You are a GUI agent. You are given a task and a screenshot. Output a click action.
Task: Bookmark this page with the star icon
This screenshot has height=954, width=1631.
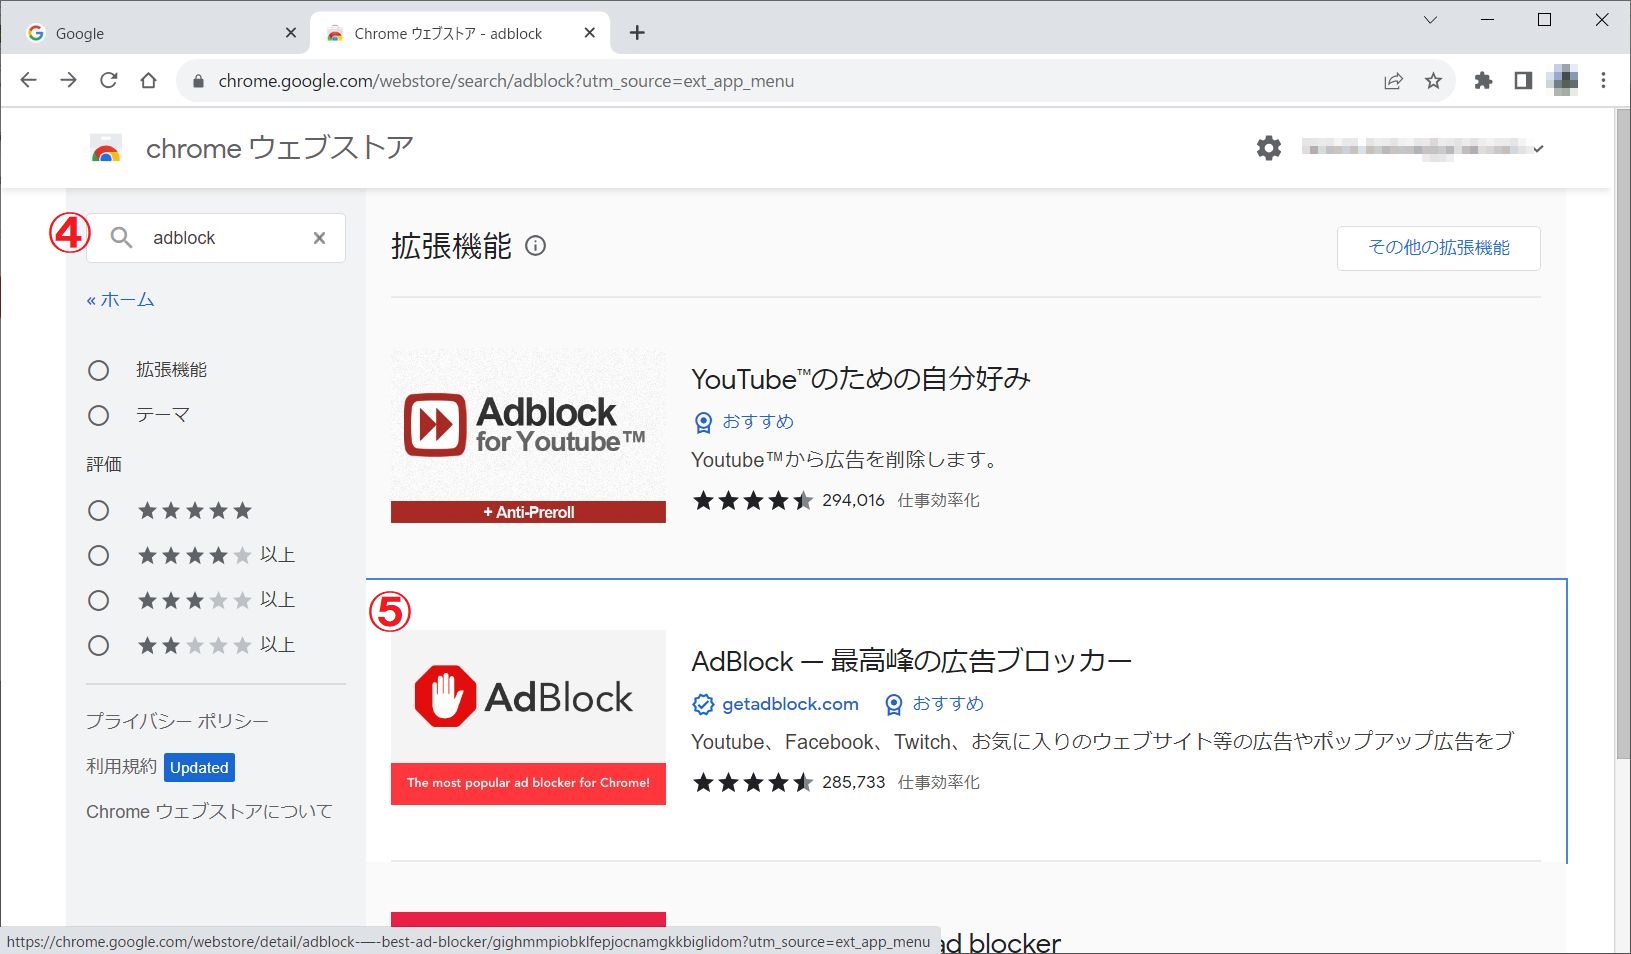tap(1433, 81)
